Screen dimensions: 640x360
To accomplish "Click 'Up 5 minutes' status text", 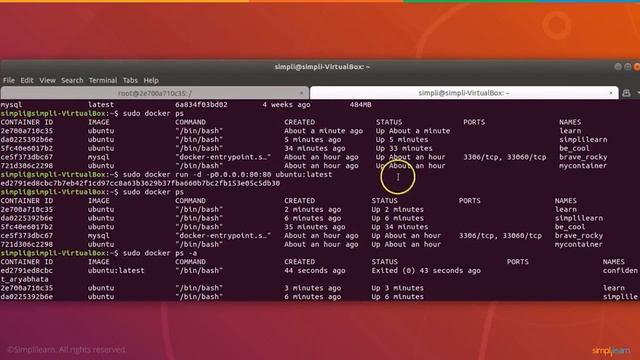I will point(402,140).
